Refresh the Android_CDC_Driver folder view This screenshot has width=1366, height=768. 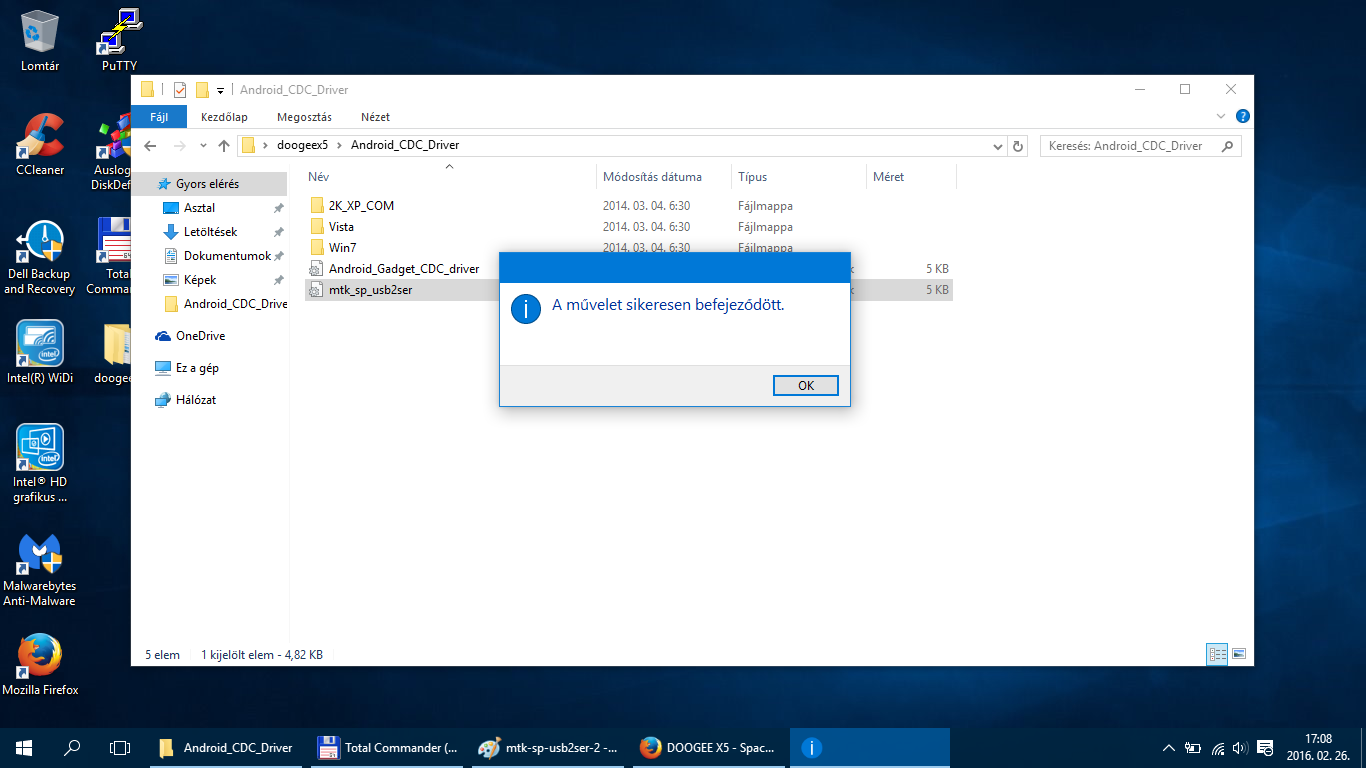tap(1018, 146)
